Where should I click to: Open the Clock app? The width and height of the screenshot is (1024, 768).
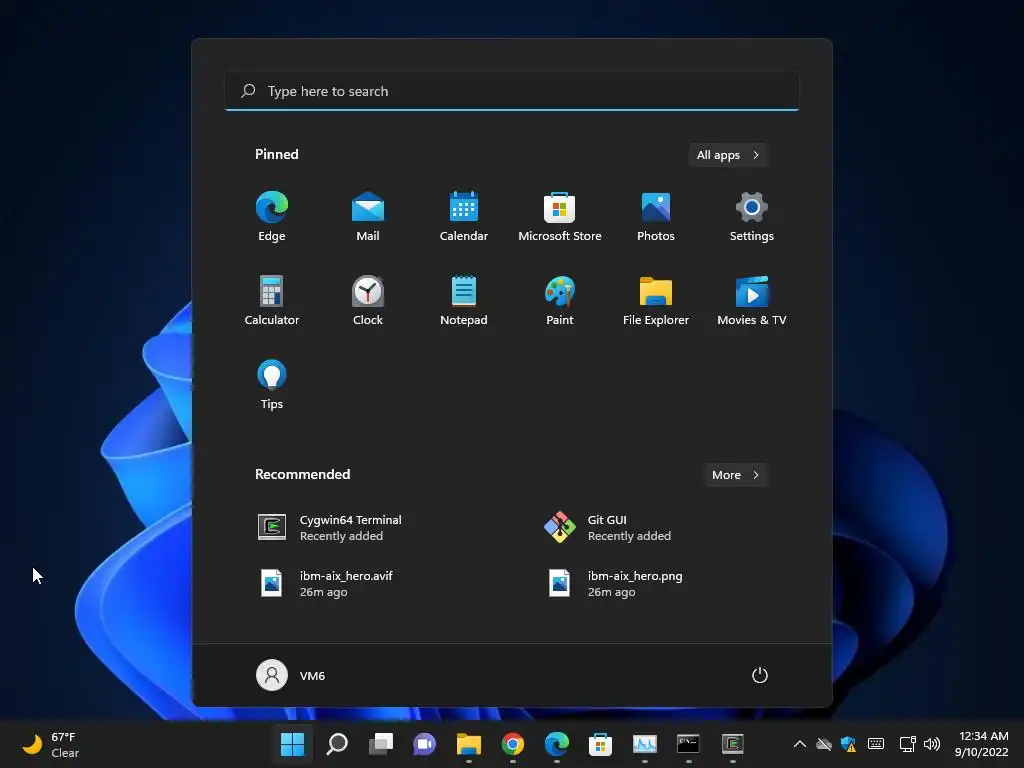368,300
